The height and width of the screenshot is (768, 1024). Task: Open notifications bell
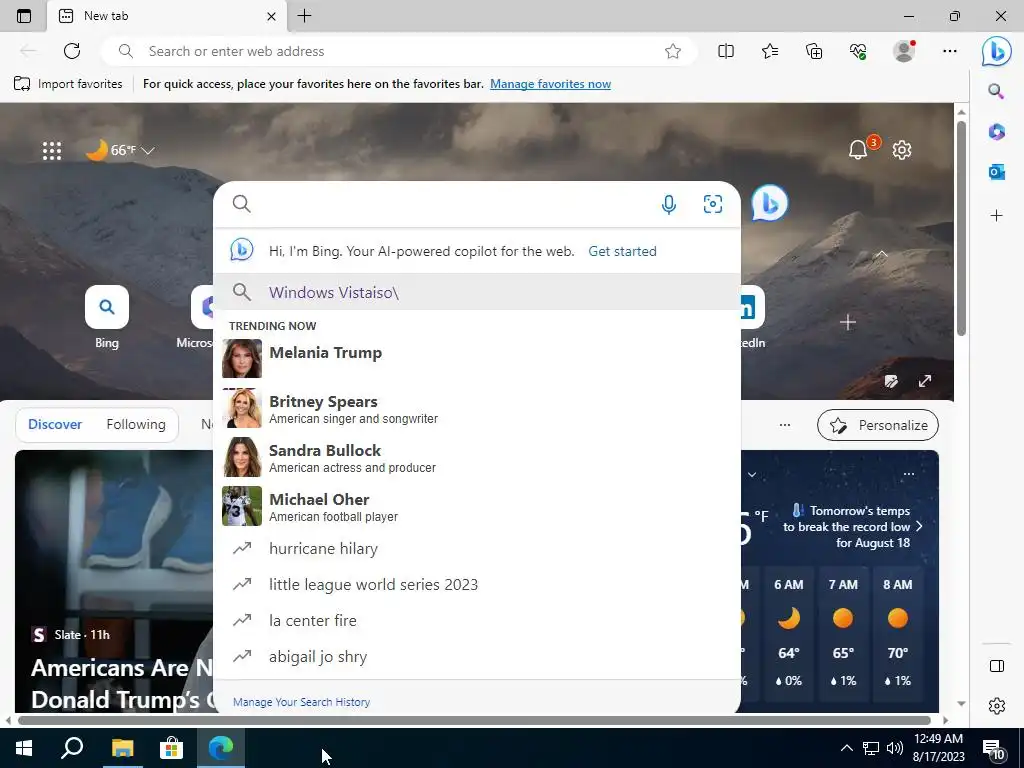click(858, 150)
